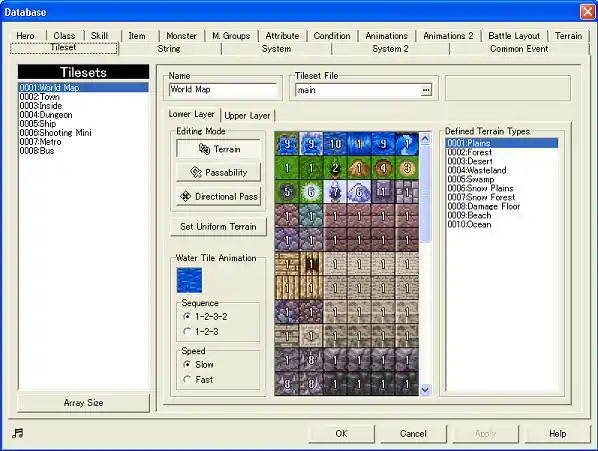Click the music note icon at bottom left
The image size is (598, 451).
[18, 433]
